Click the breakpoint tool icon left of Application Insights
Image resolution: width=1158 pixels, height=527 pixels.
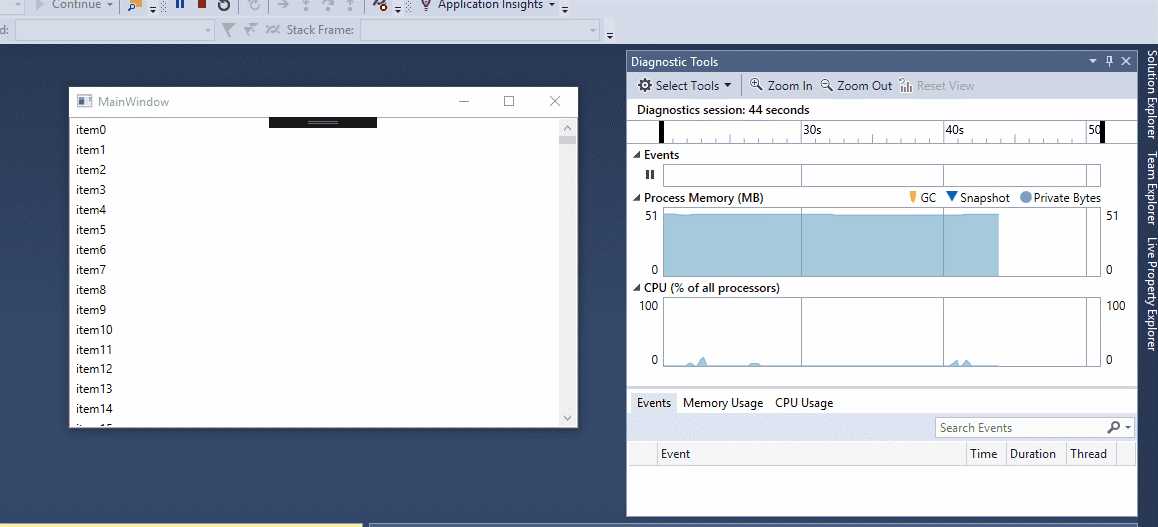(x=380, y=4)
